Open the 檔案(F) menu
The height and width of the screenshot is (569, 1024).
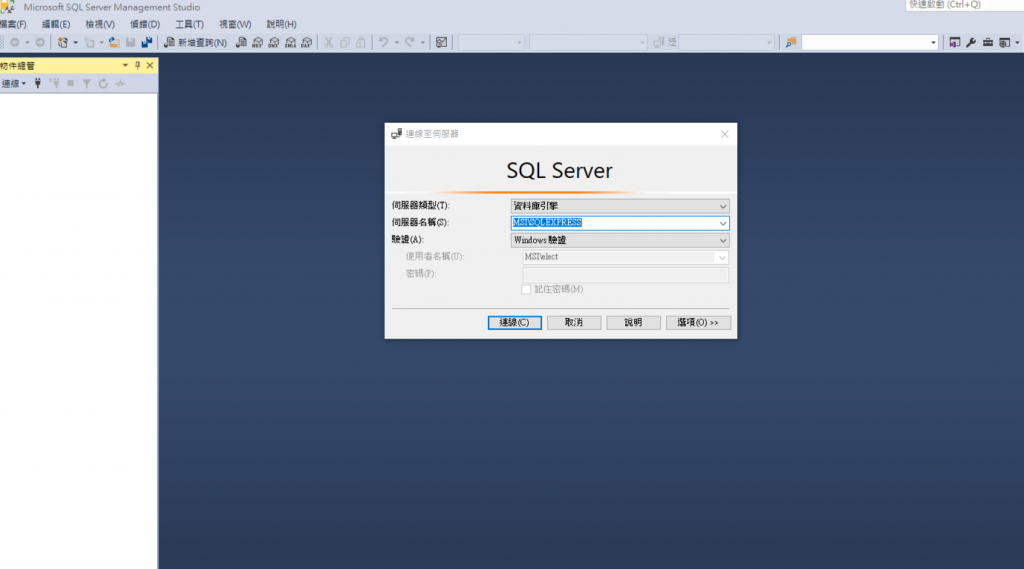click(x=13, y=24)
